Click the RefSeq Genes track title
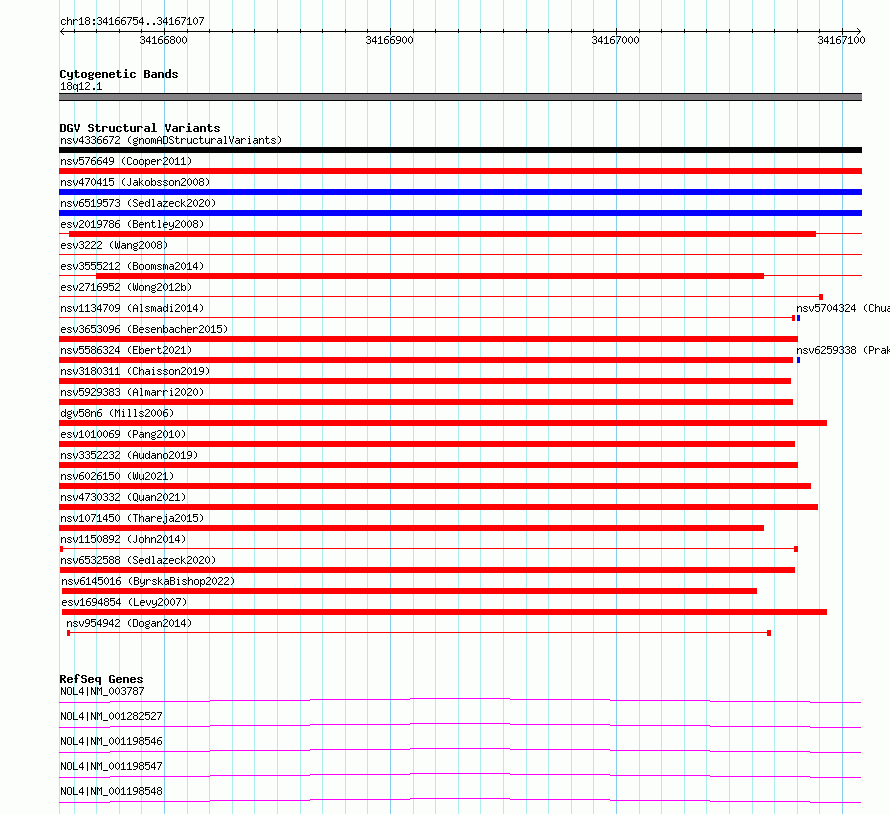The height and width of the screenshot is (814, 890). pos(102,679)
